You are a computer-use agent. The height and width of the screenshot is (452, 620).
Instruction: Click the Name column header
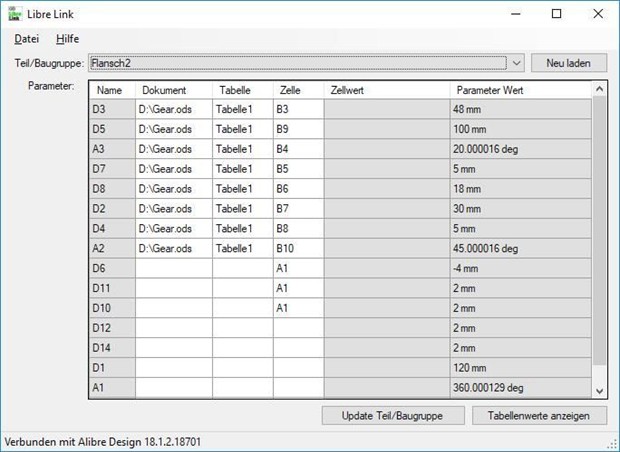pyautogui.click(x=112, y=90)
